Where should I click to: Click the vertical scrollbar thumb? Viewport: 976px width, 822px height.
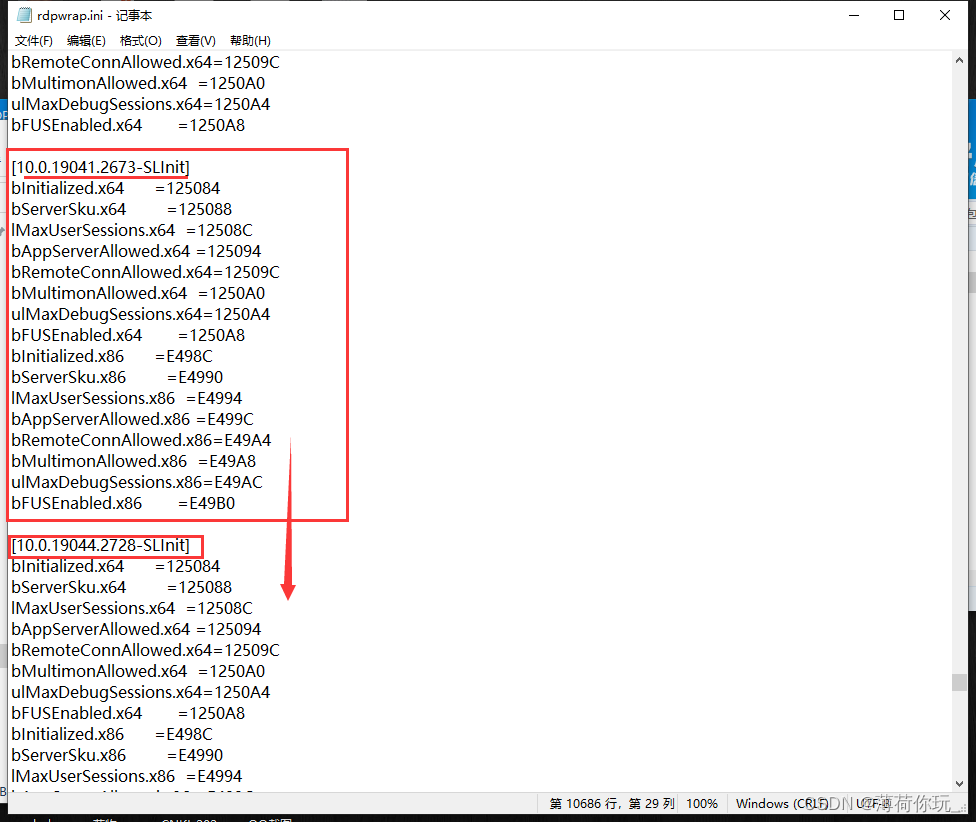click(959, 682)
